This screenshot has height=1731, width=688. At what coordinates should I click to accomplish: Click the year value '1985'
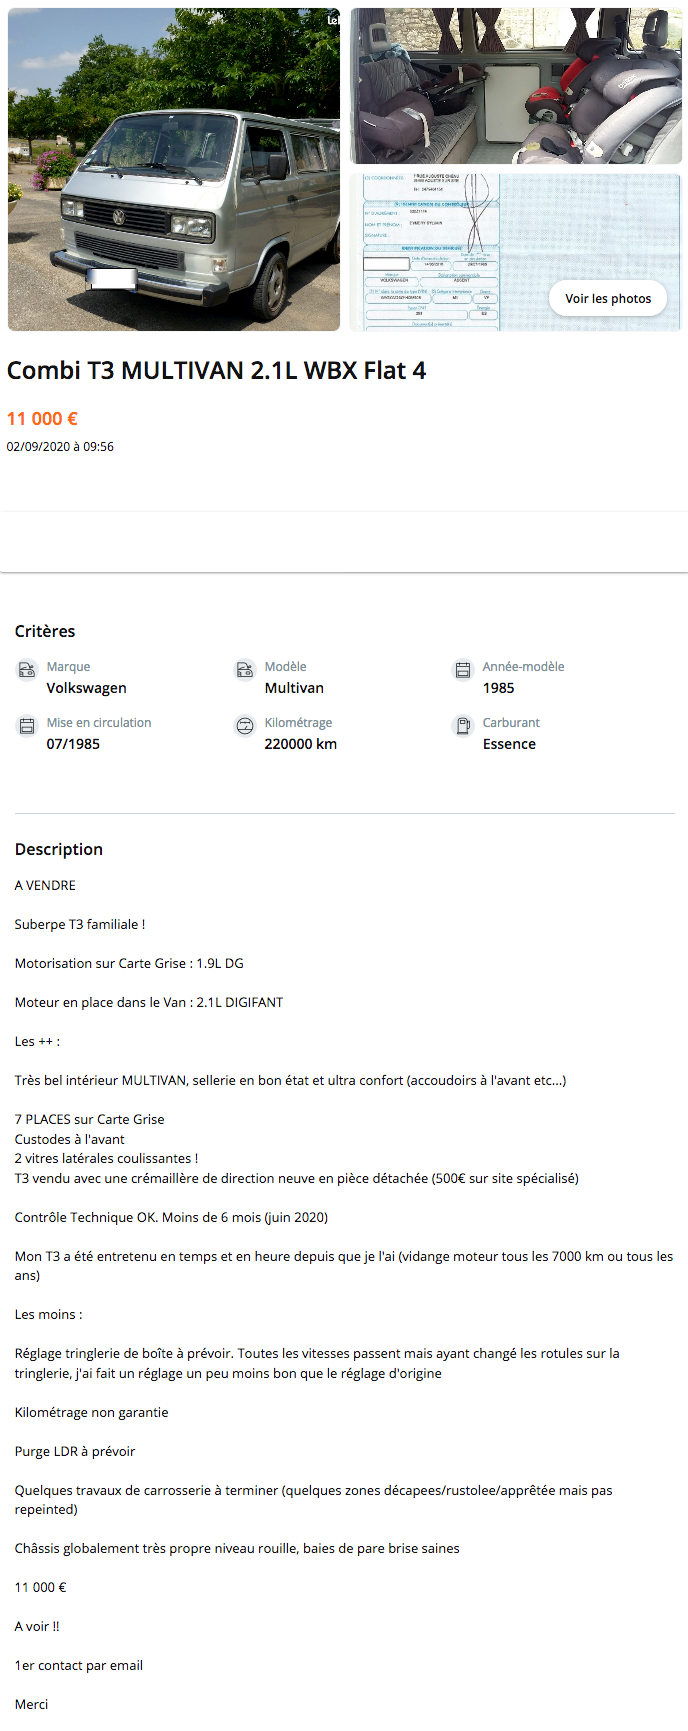[x=498, y=688]
